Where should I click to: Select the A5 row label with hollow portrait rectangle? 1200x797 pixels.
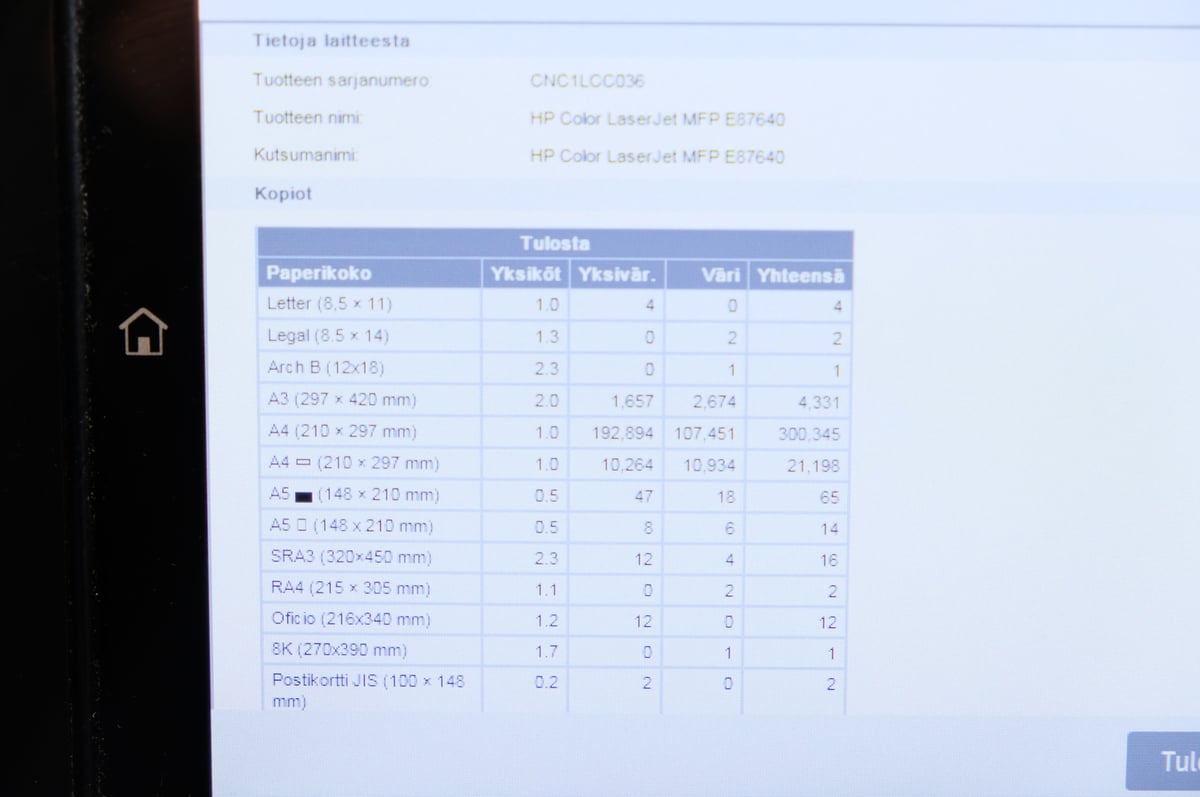pos(351,525)
